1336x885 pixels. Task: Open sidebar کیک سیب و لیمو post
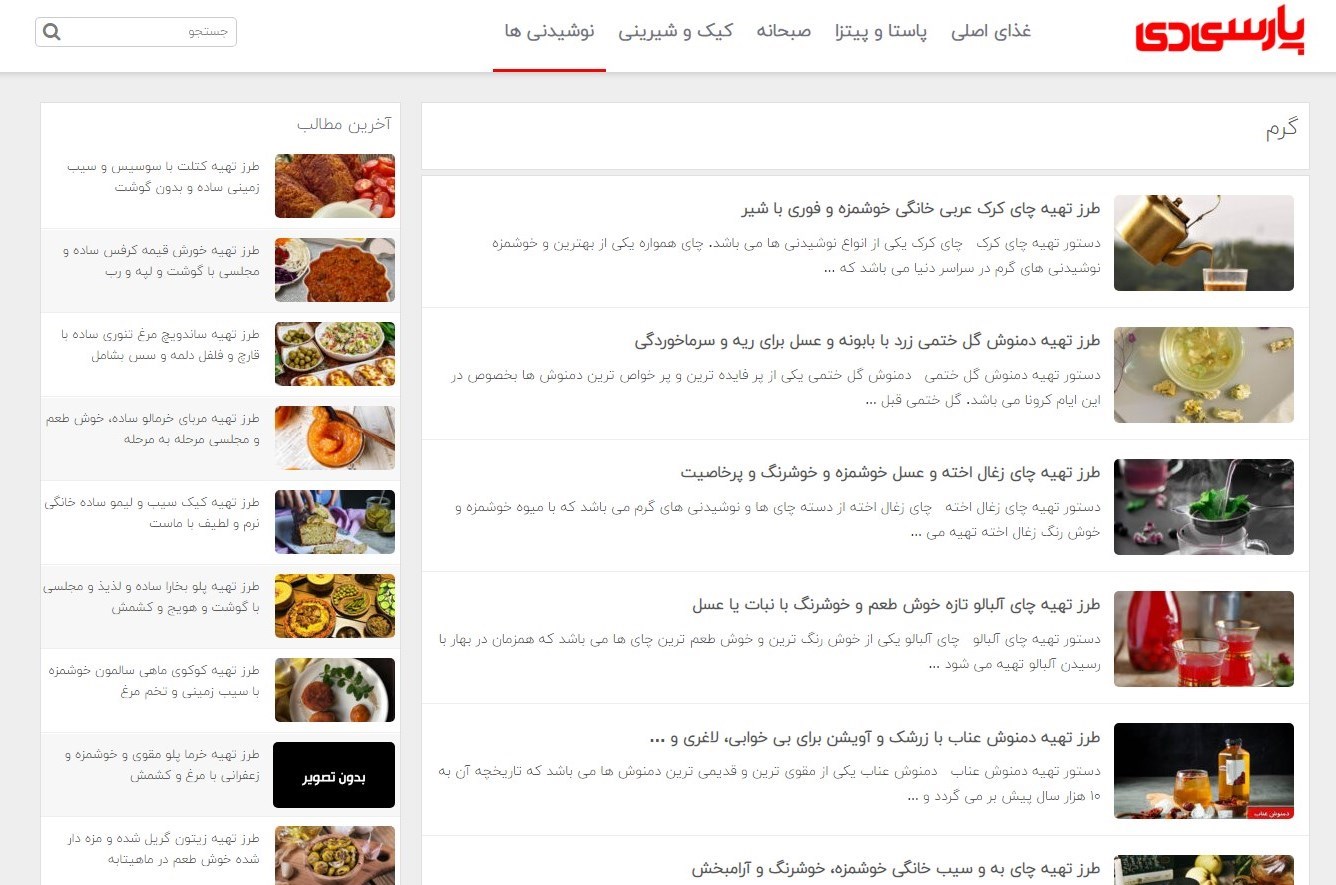(152, 512)
